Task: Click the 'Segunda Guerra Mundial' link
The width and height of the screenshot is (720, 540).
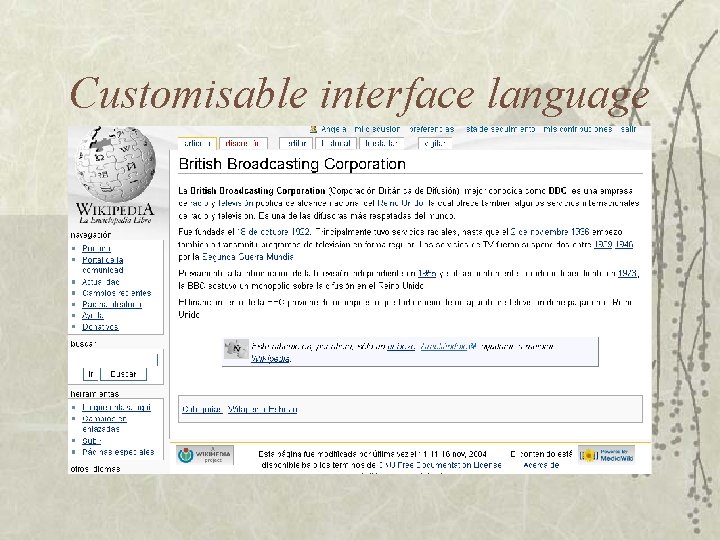Action: point(248,257)
